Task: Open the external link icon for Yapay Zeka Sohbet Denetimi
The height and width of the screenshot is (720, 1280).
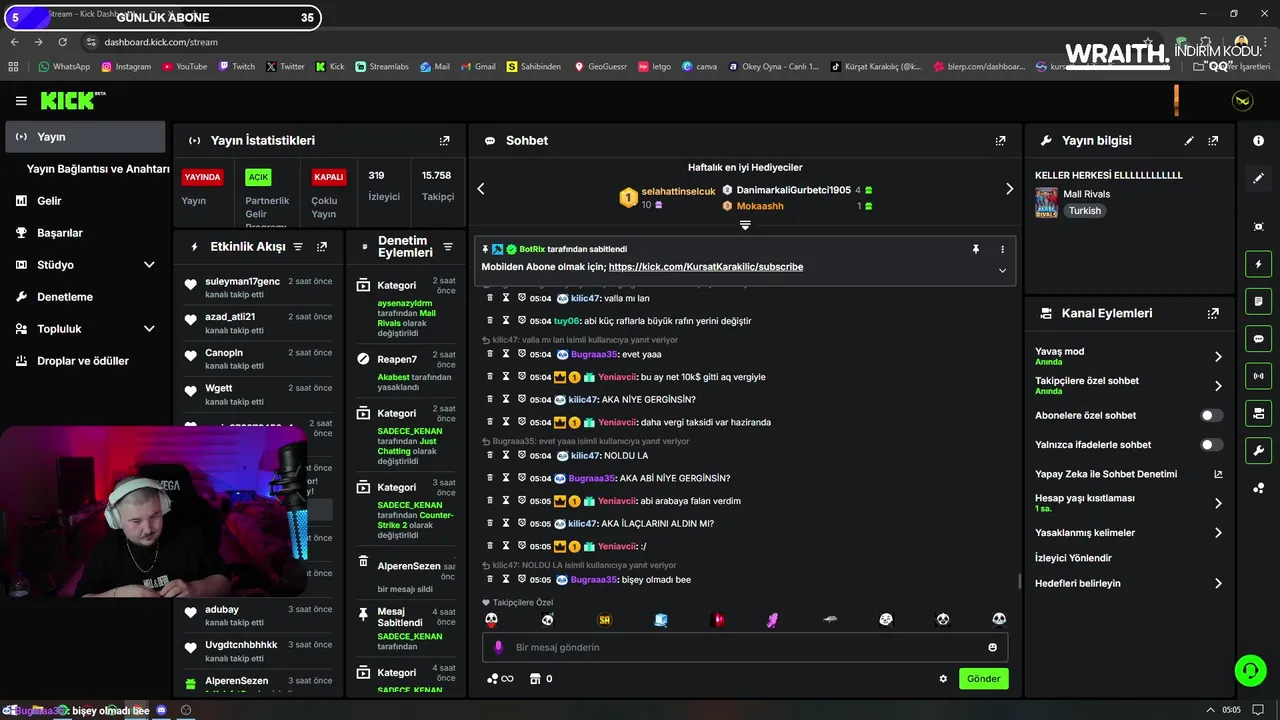Action: 1218,474
